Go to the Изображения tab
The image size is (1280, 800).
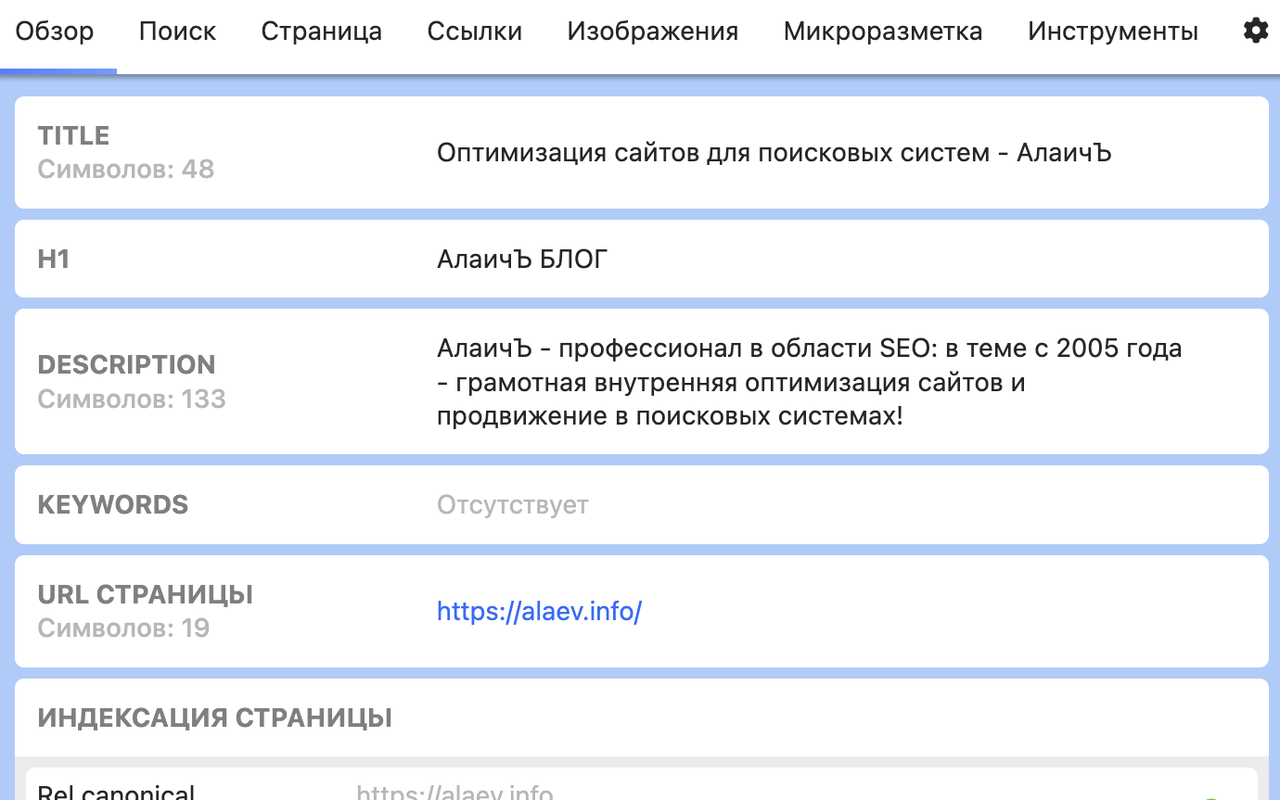(x=652, y=31)
